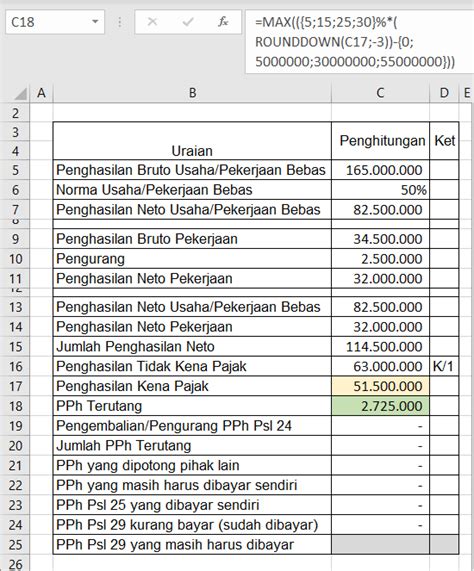Select row 13 header

tap(15, 307)
